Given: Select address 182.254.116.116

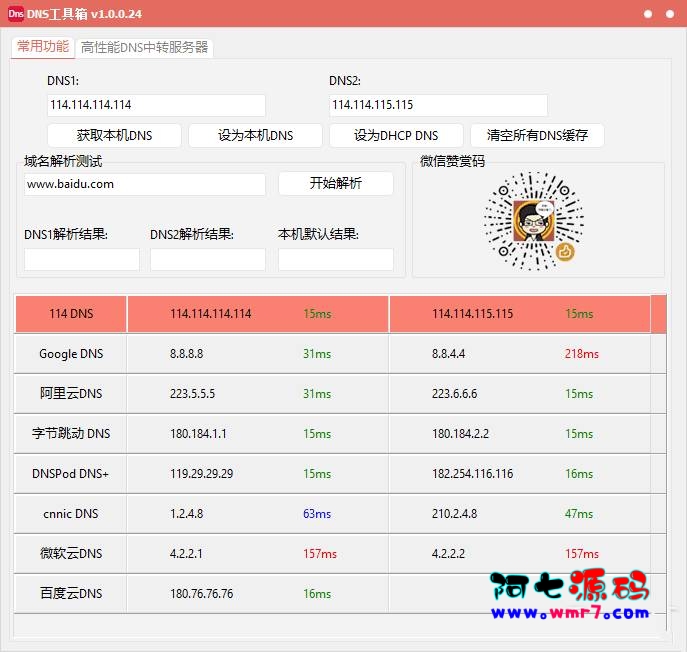Looking at the screenshot, I should tap(472, 474).
